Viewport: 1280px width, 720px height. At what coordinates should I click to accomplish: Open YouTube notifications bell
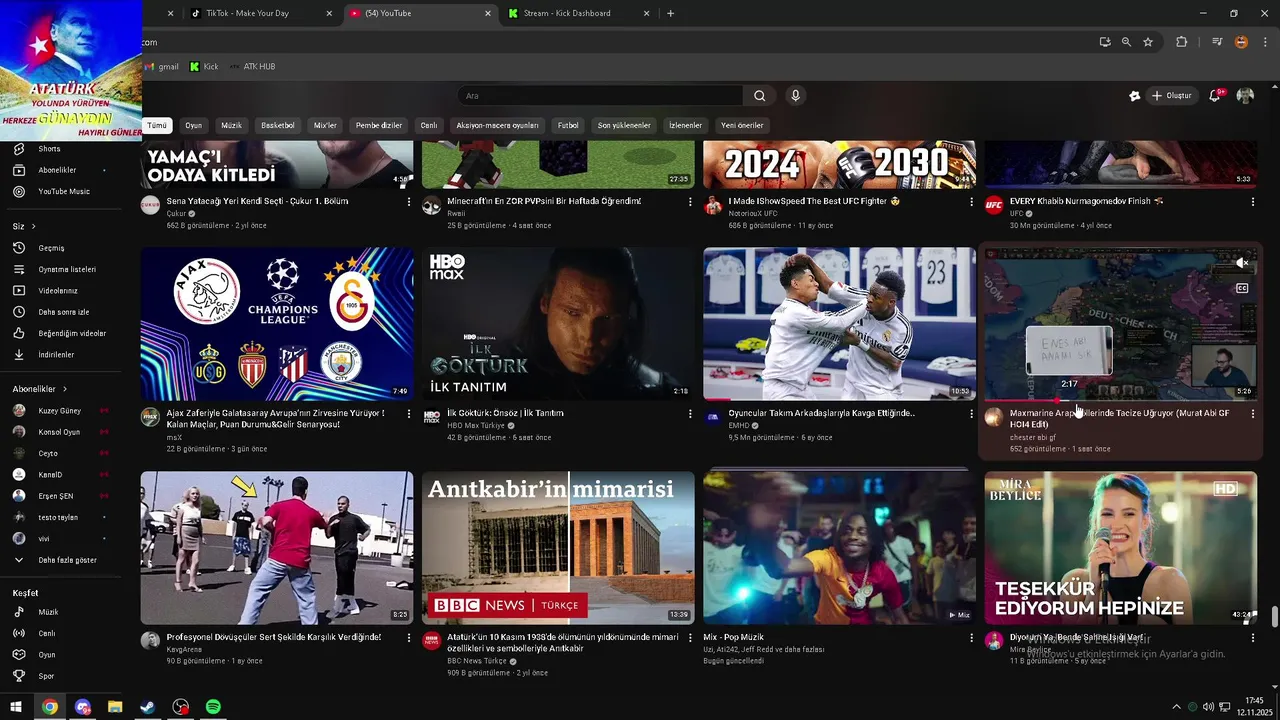coord(1215,96)
